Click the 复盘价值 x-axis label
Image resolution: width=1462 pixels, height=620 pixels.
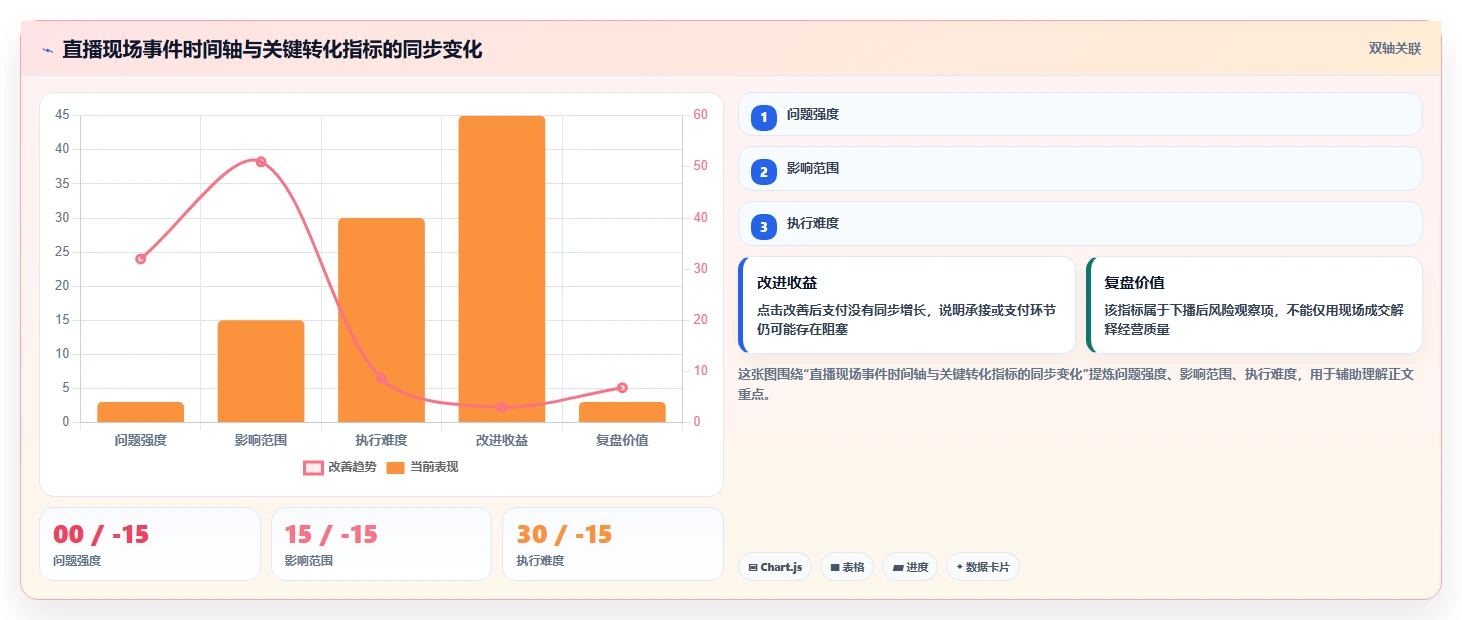tap(622, 440)
